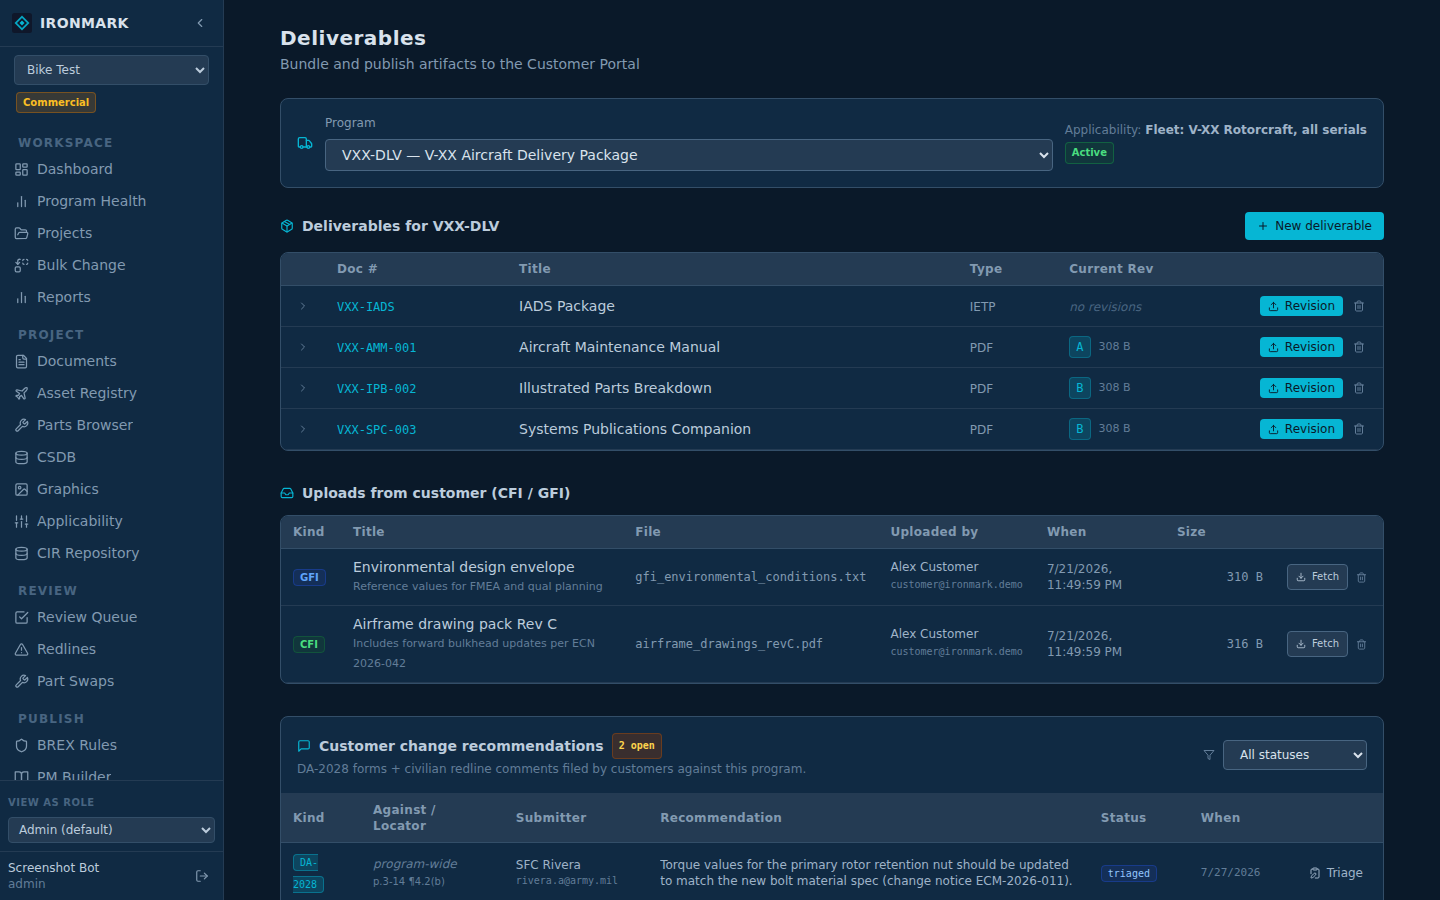The image size is (1440, 900).
Task: Click the truck icon beside Program
Action: click(x=305, y=143)
